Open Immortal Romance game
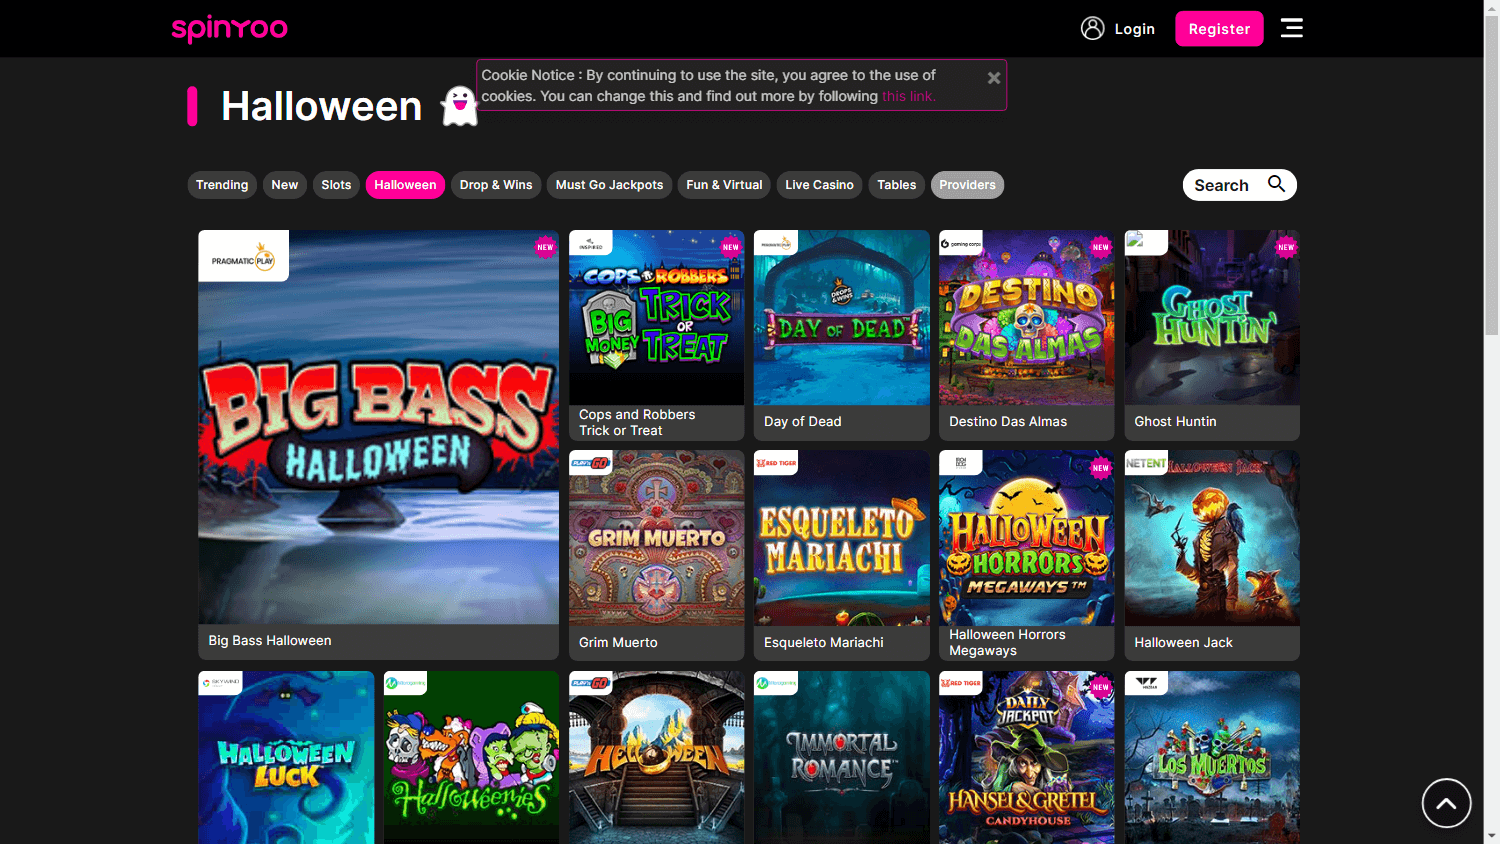 pyautogui.click(x=841, y=757)
